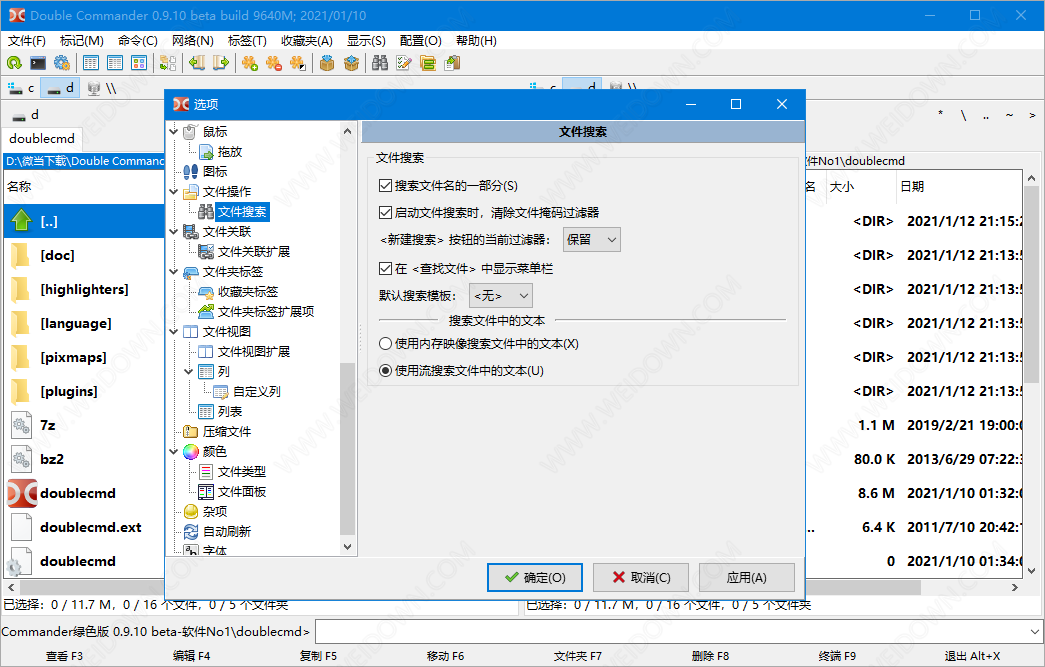Open the 配置(O) menu
Viewport: 1045px width, 667px height.
click(x=421, y=41)
